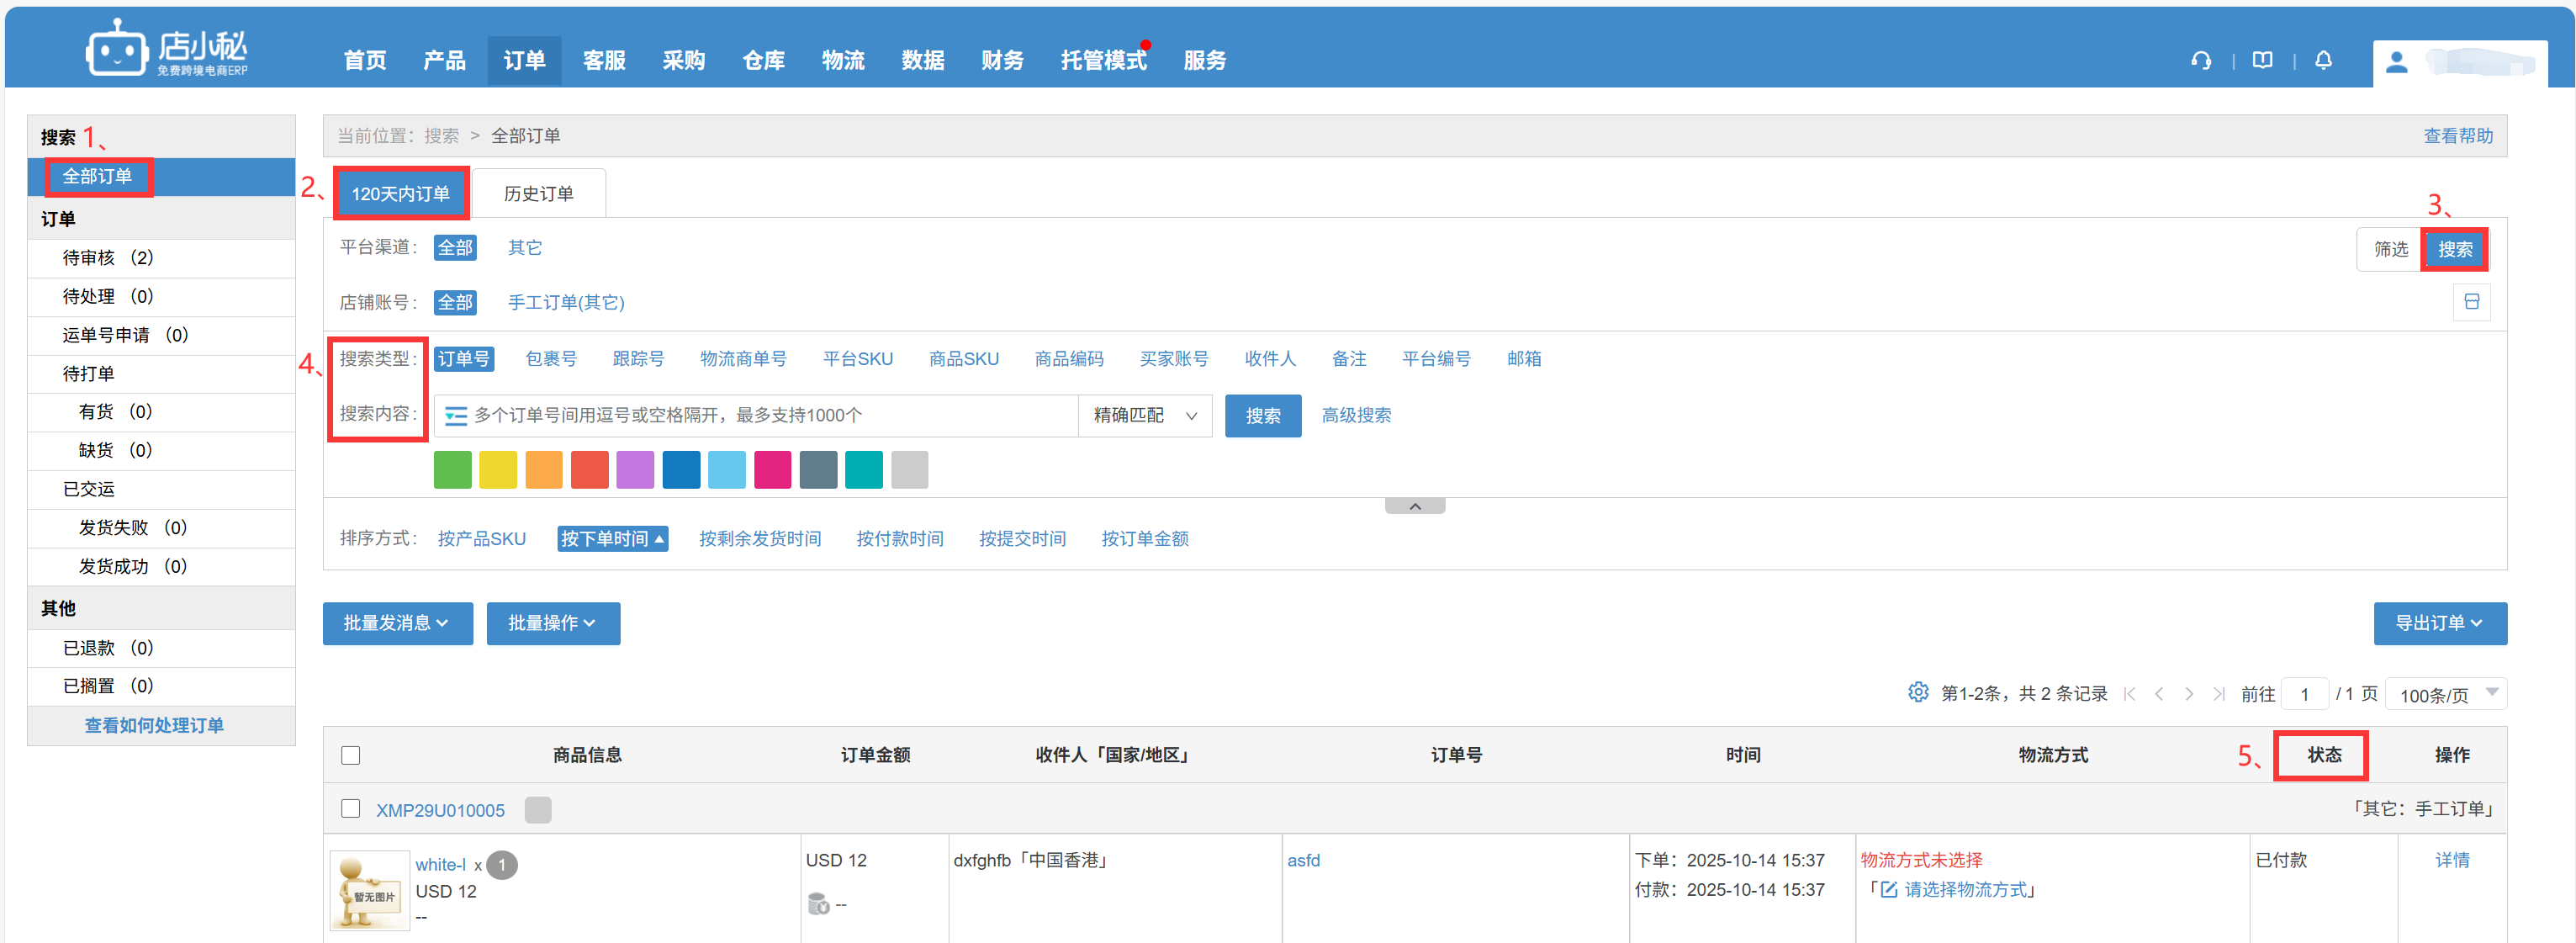The width and height of the screenshot is (2576, 943).
Task: Open the user account avatar icon
Action: [x=2396, y=63]
